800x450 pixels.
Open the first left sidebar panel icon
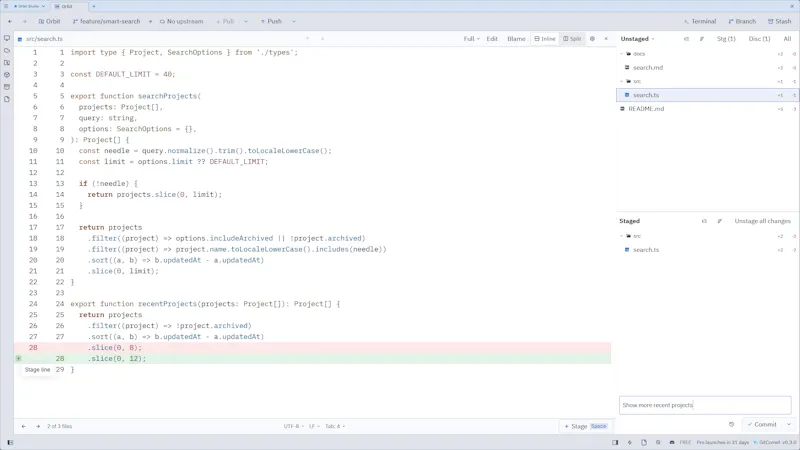click(x=7, y=38)
